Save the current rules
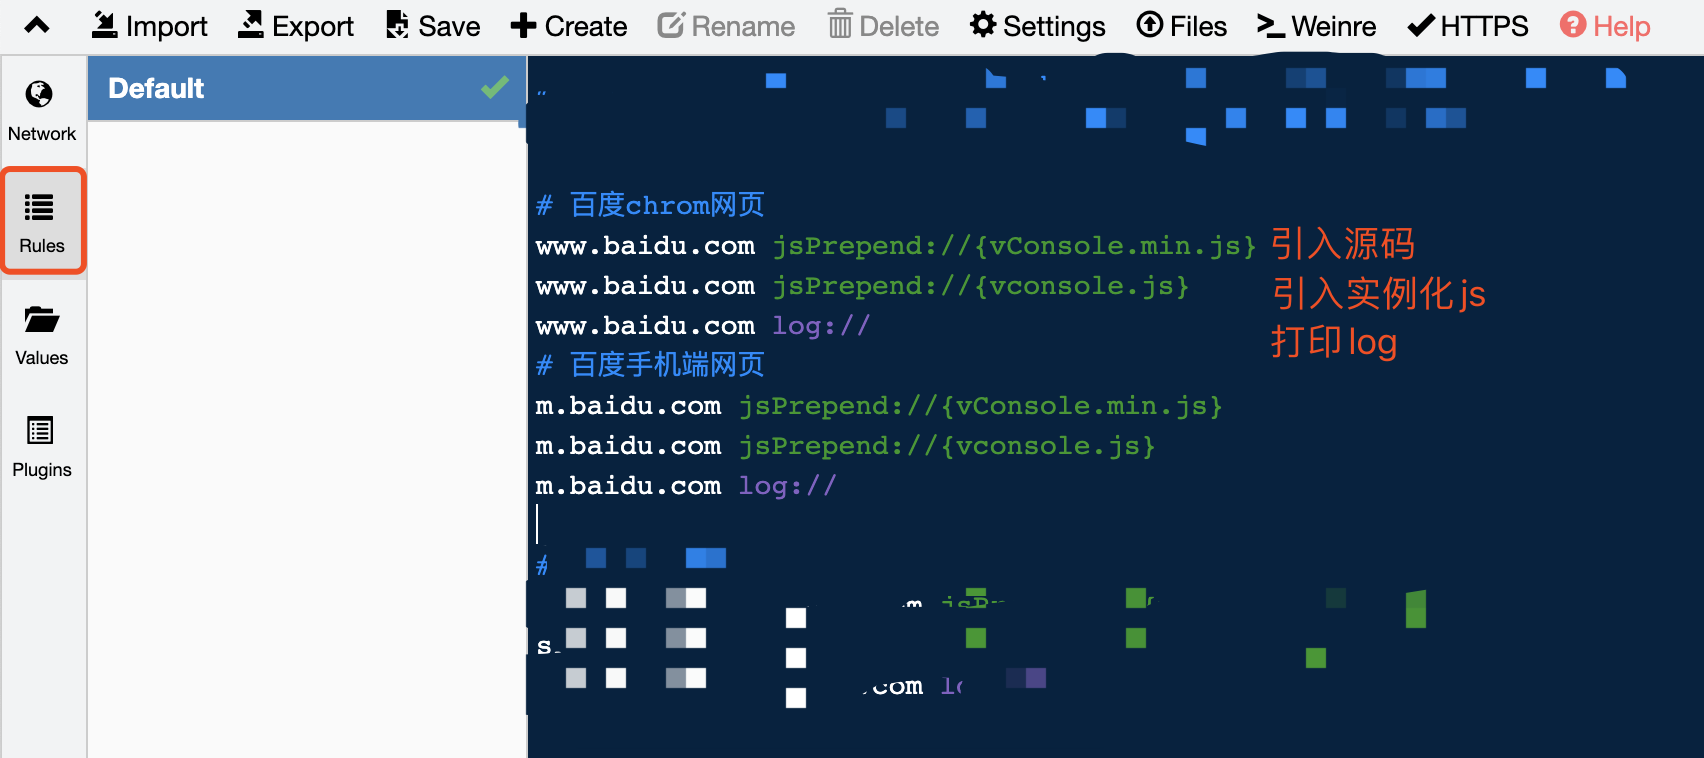 pyautogui.click(x=432, y=25)
